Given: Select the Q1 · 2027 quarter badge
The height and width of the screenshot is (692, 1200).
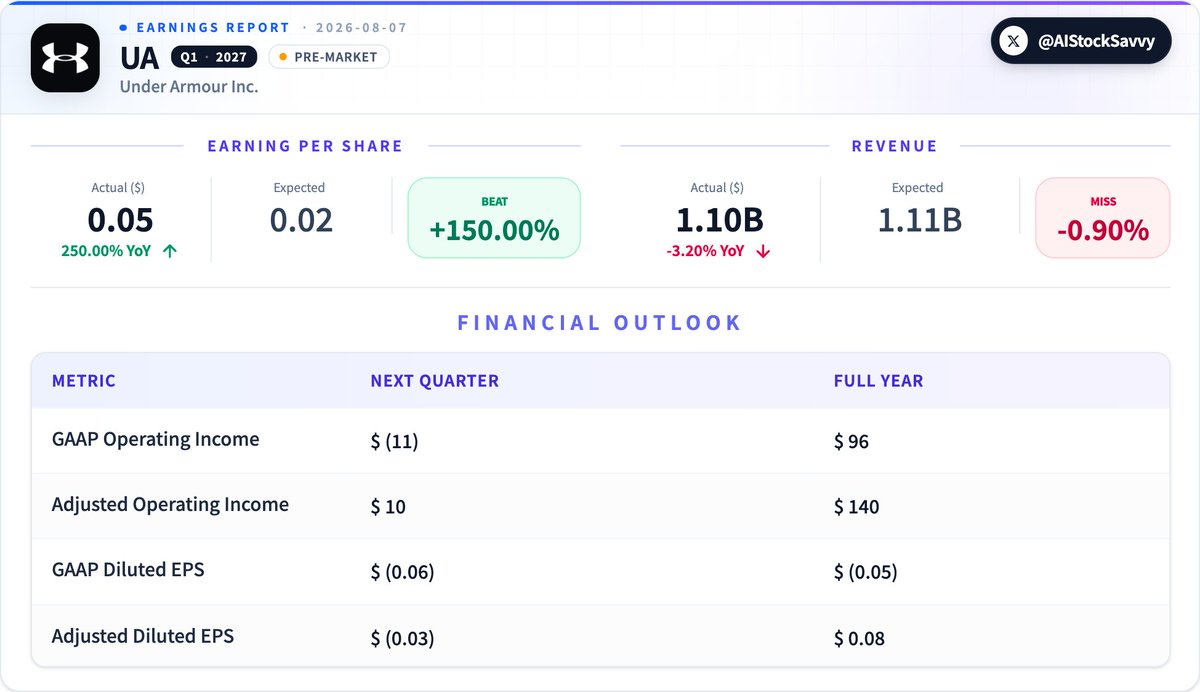Looking at the screenshot, I should [x=214, y=57].
